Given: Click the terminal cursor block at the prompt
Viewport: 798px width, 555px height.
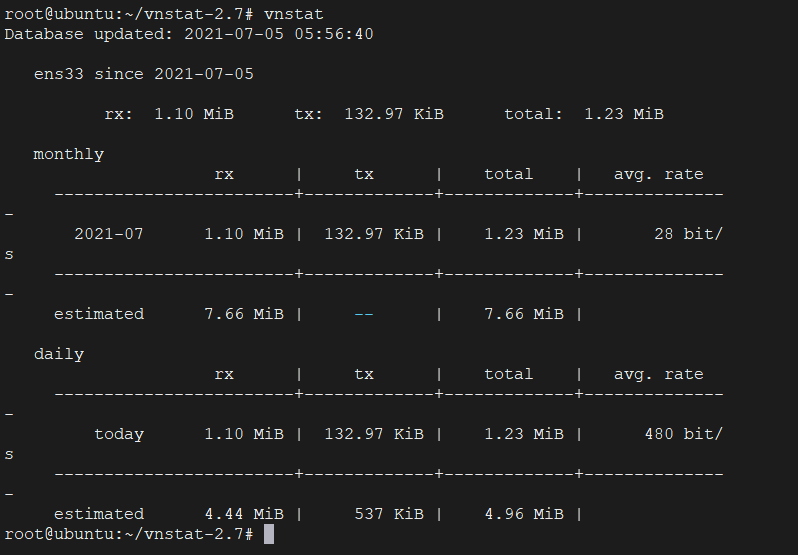Looking at the screenshot, I should click(x=269, y=534).
